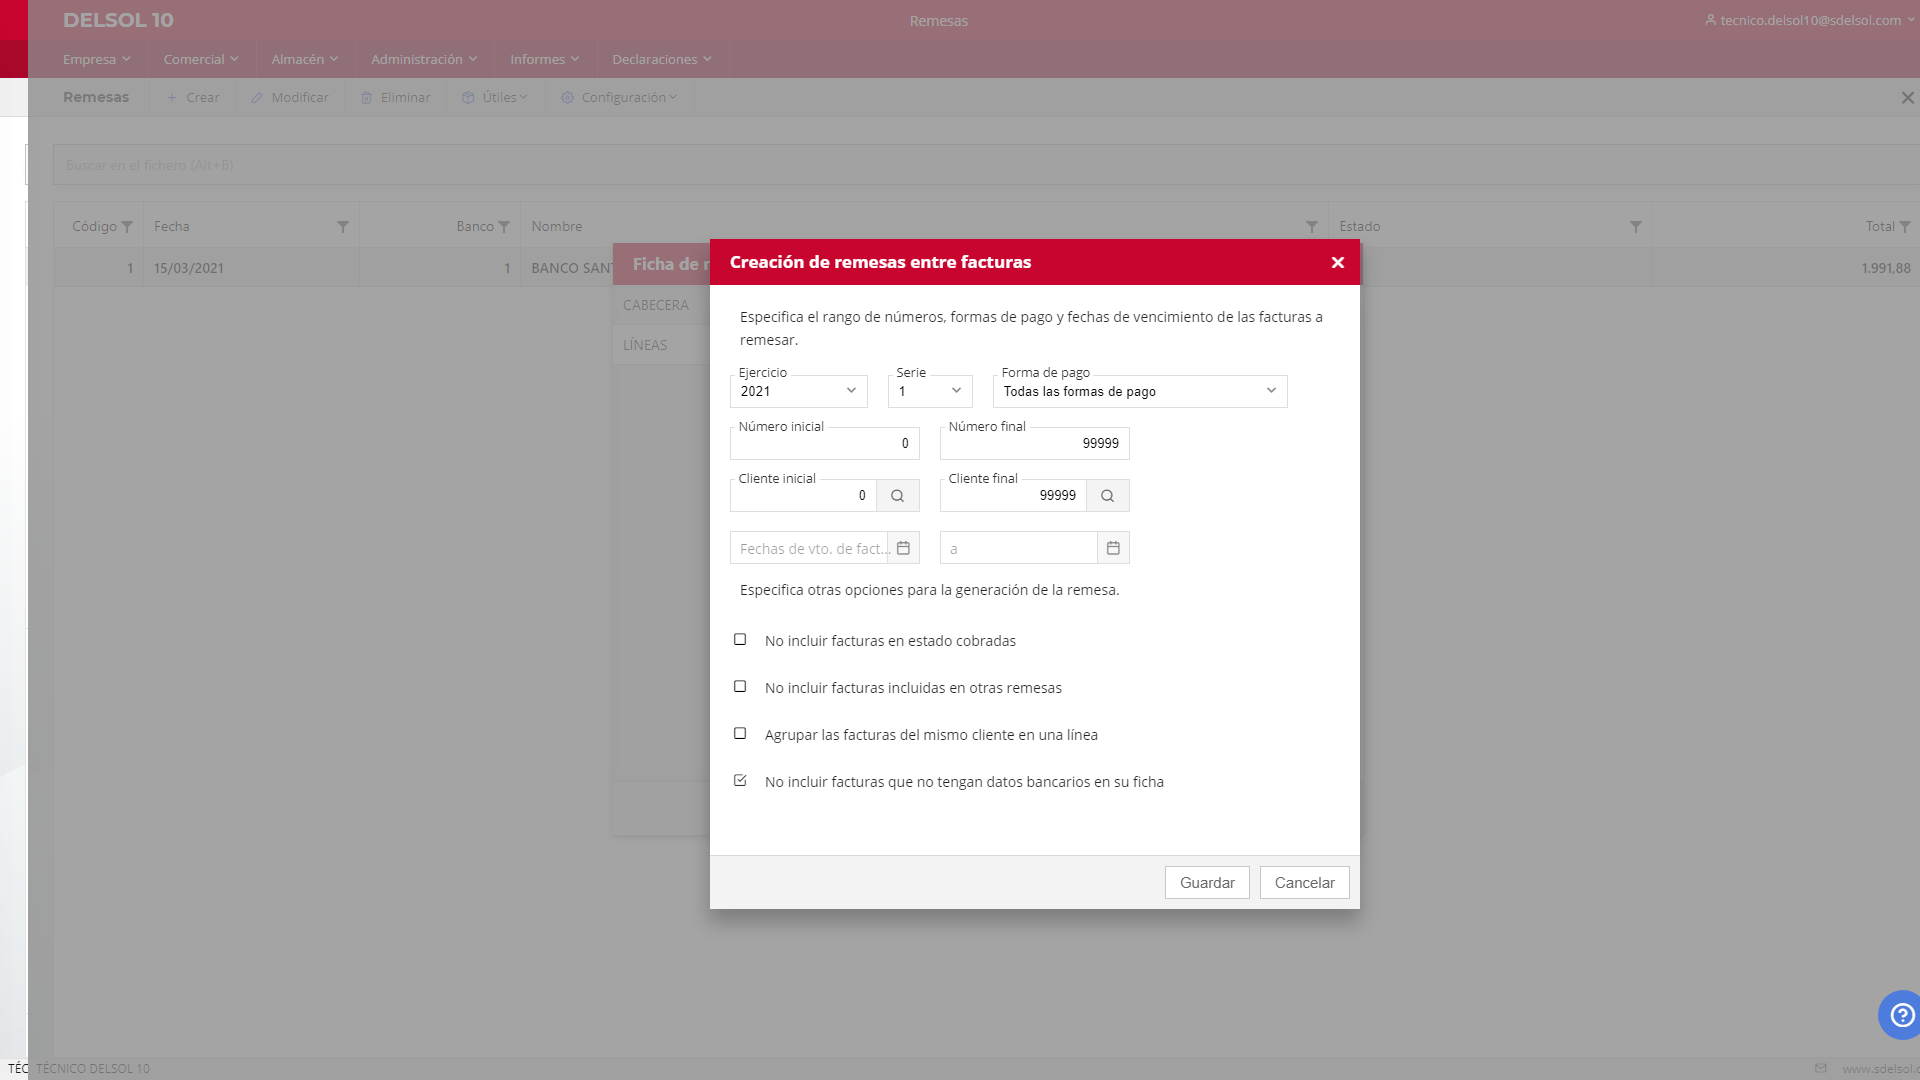1920x1080 pixels.
Task: Open the Forma de pago dropdown
Action: coord(1139,391)
